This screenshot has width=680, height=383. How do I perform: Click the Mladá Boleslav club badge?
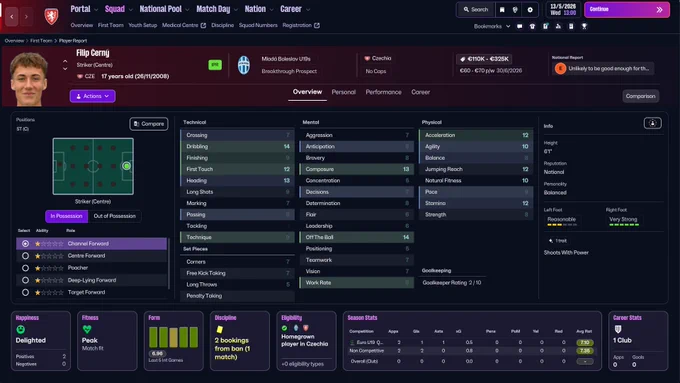coord(244,65)
